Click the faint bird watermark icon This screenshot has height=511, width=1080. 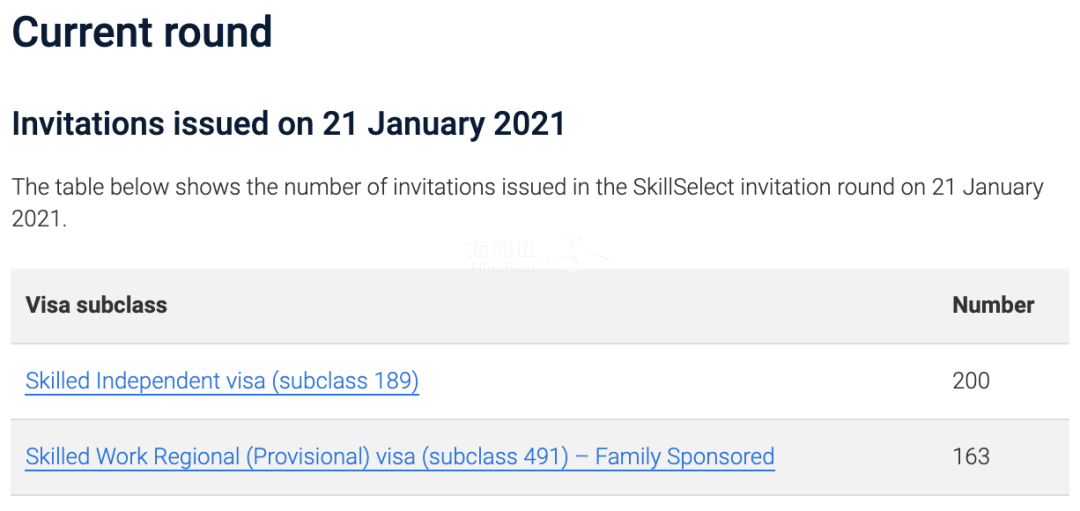click(579, 256)
